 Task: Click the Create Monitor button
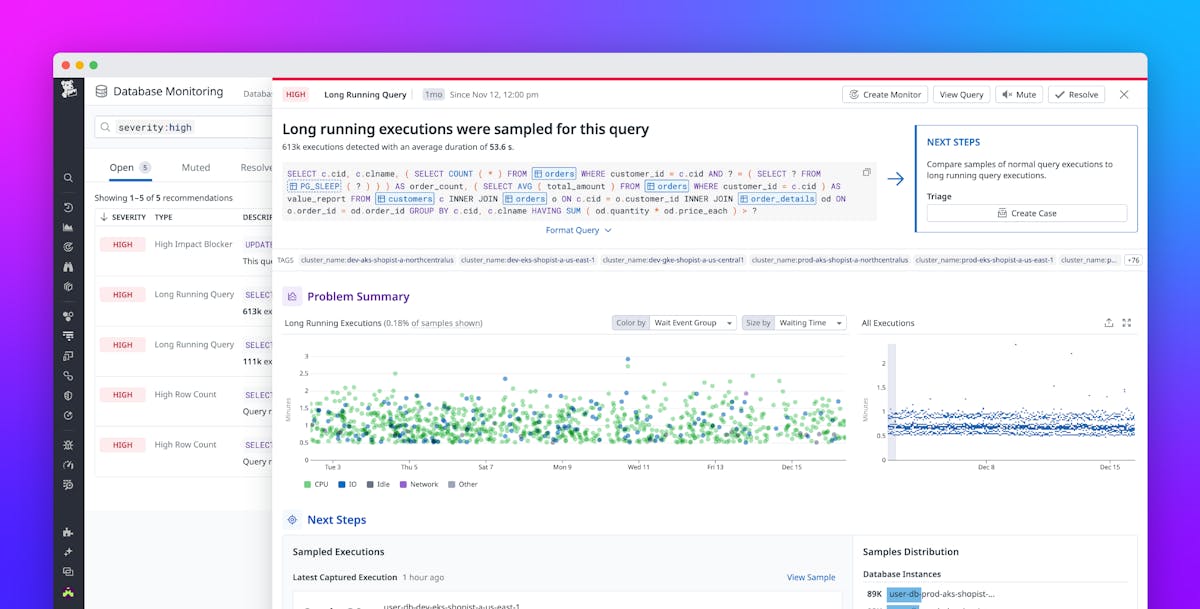(x=884, y=94)
